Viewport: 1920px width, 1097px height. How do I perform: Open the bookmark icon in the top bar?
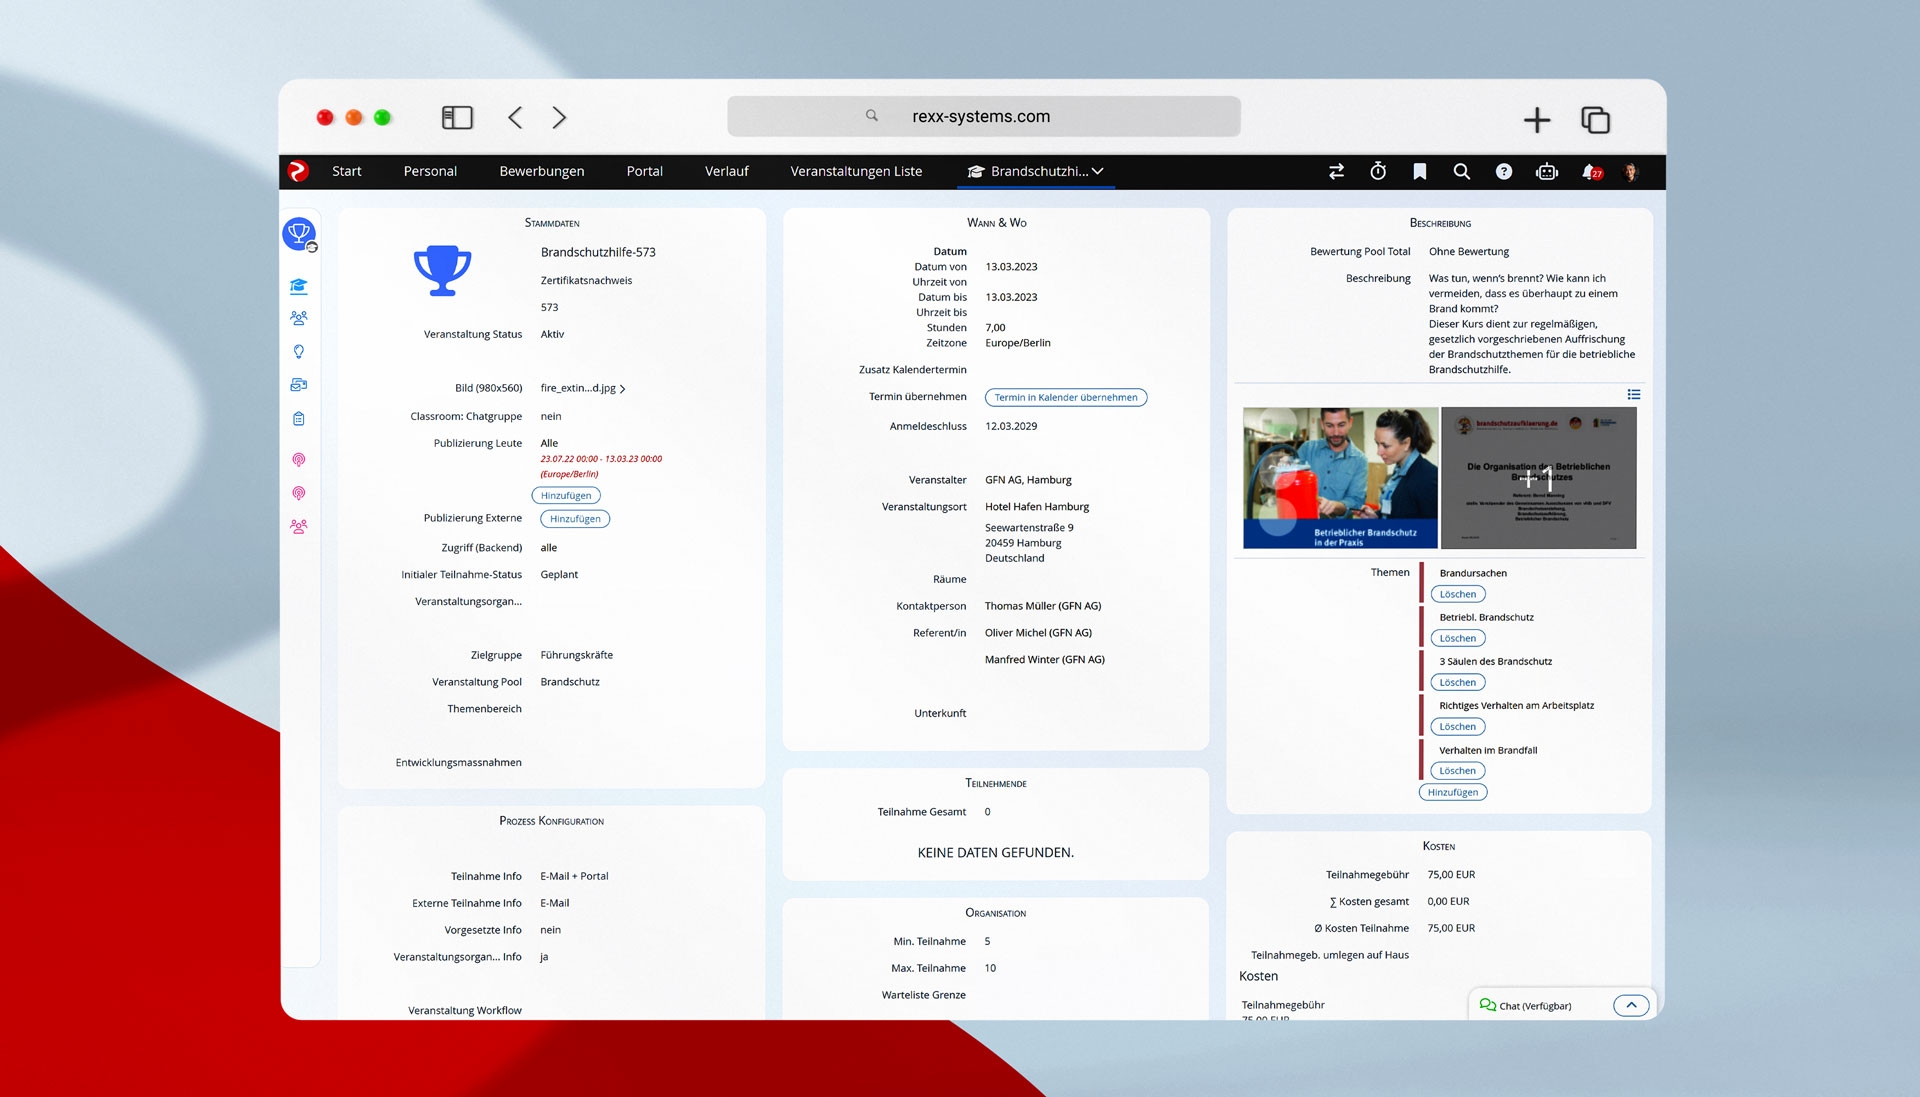(1419, 171)
